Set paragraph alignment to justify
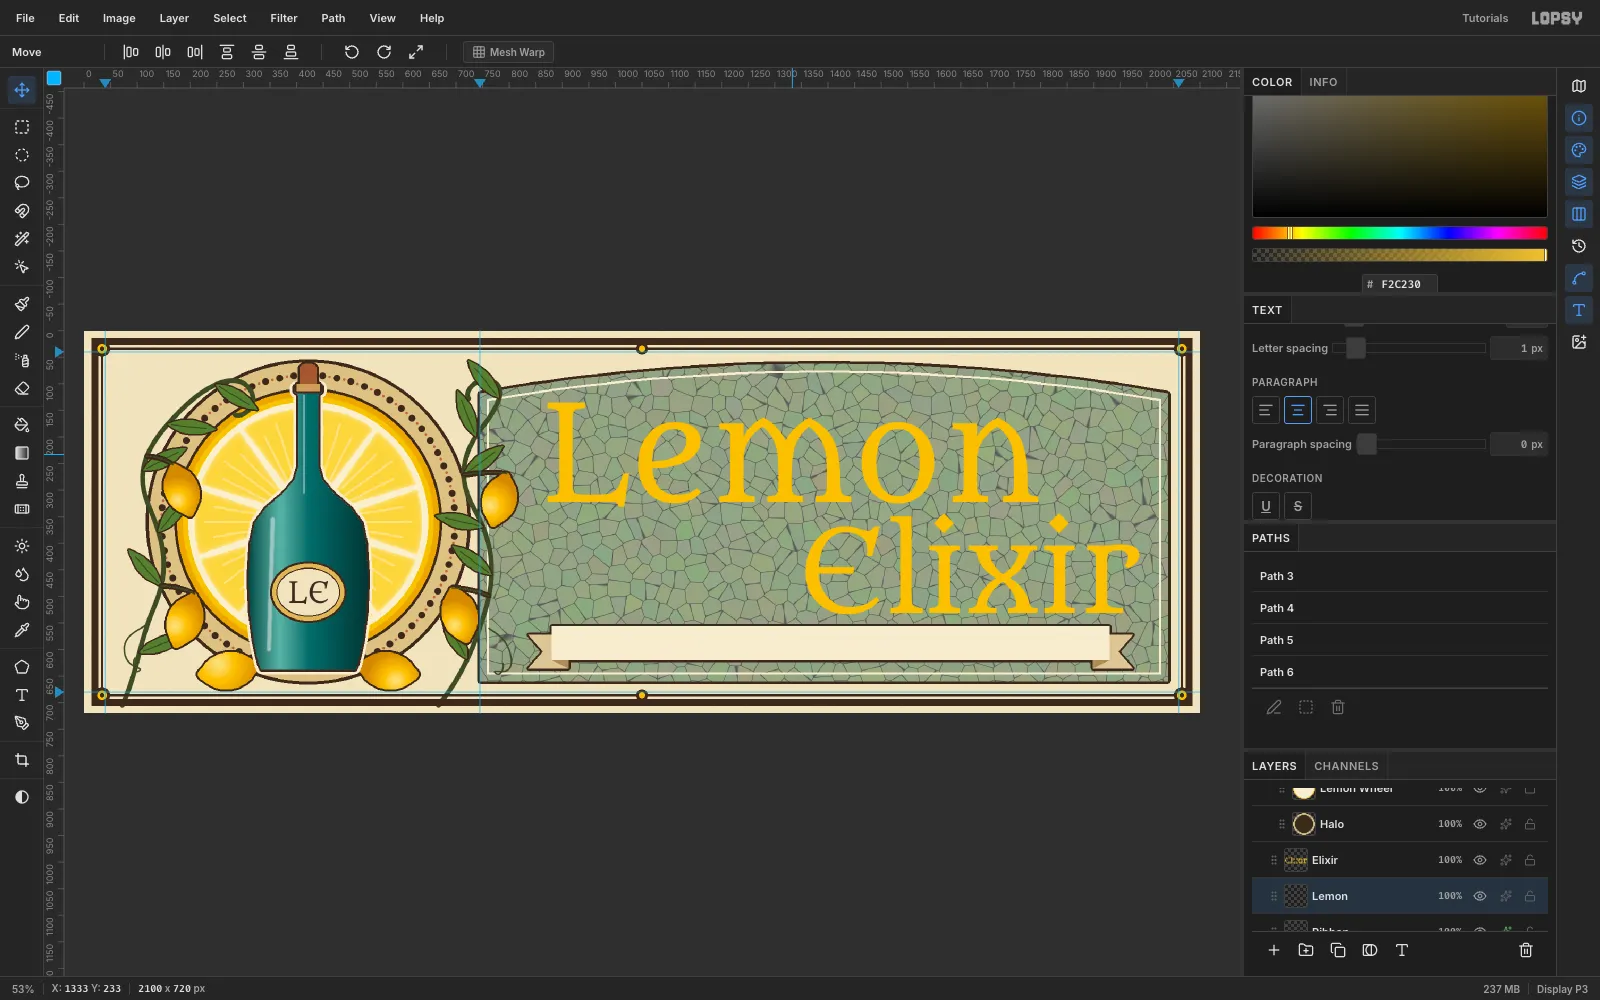The height and width of the screenshot is (1000, 1600). [x=1362, y=410]
